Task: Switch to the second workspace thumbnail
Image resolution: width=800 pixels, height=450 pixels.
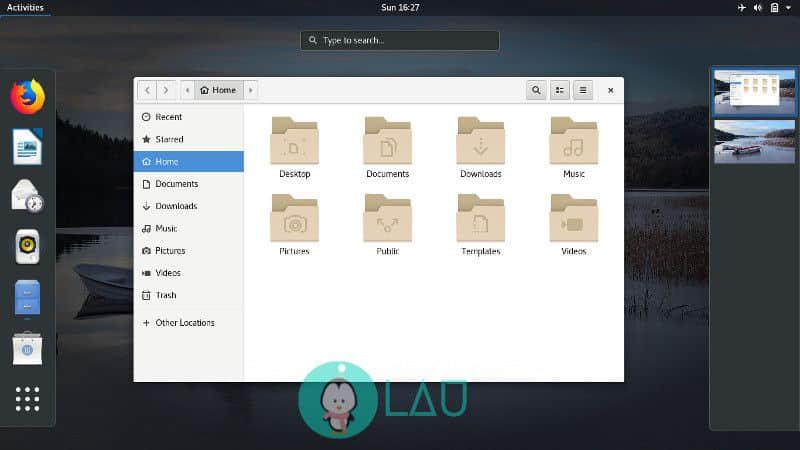Action: pyautogui.click(x=755, y=141)
